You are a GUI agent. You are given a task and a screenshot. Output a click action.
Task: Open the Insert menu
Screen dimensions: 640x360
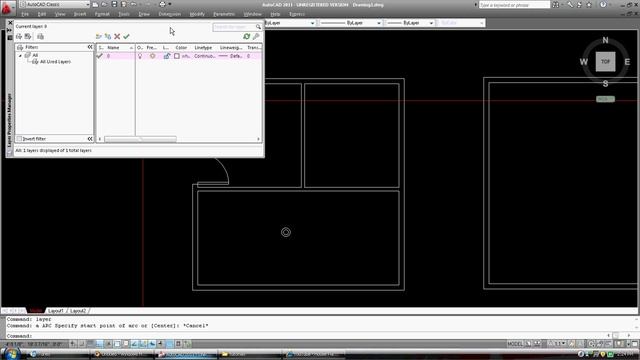[x=80, y=14]
